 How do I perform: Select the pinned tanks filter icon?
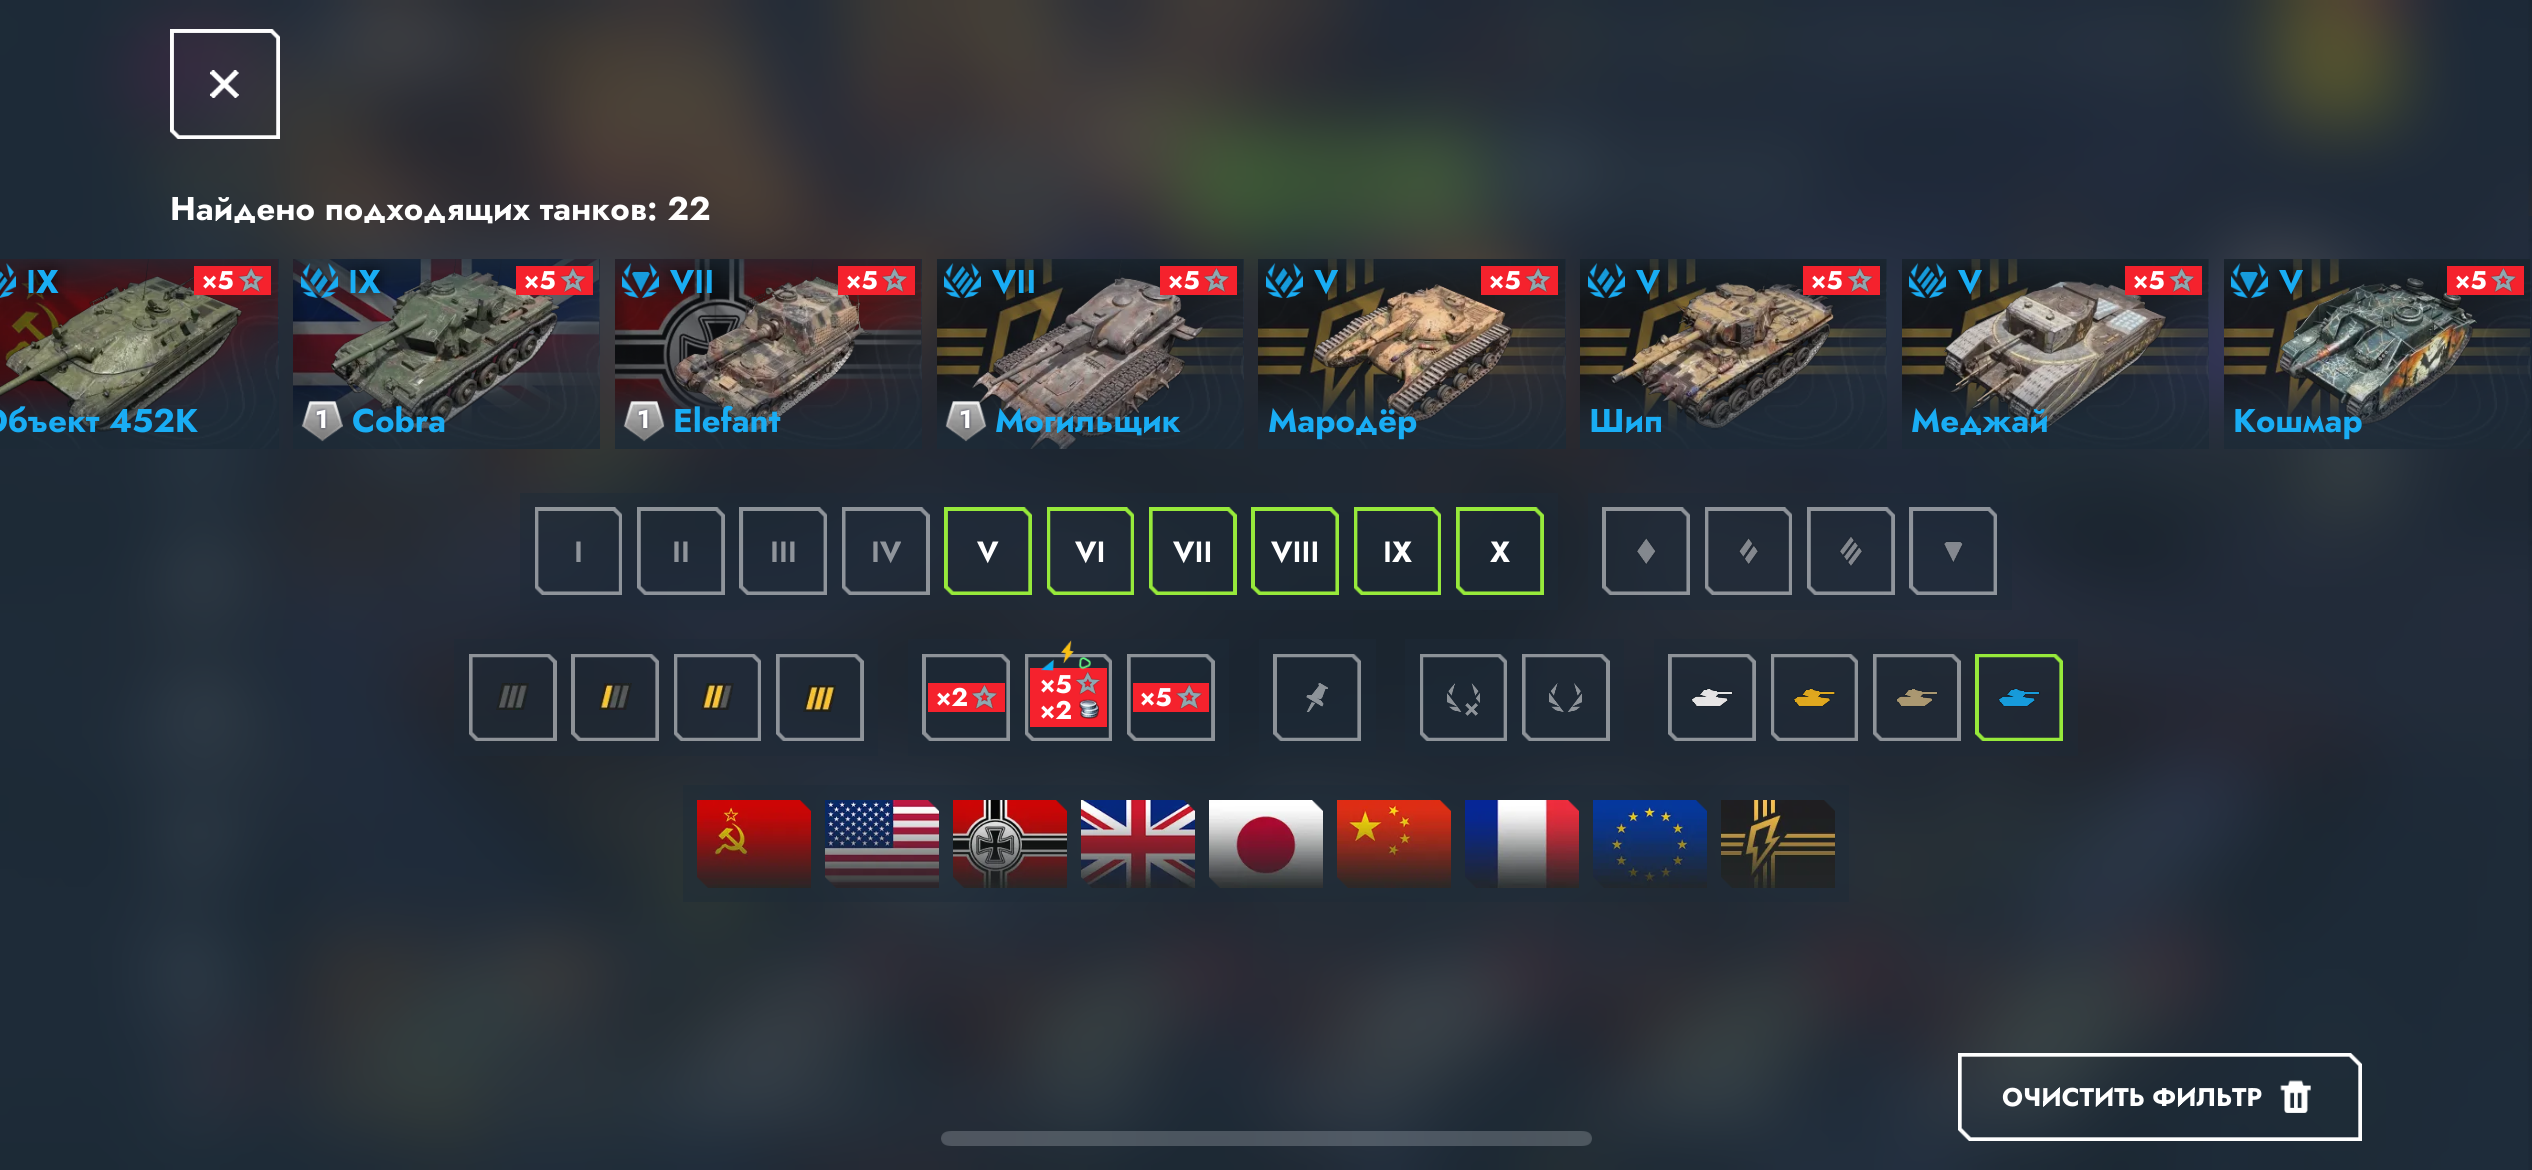[1316, 697]
